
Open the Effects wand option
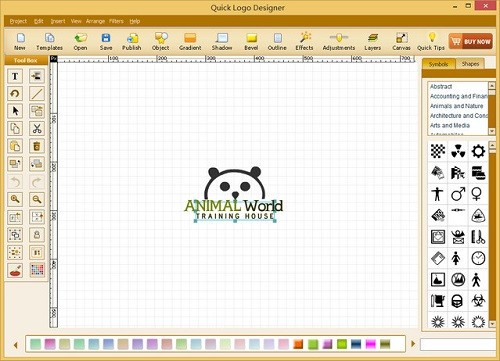click(x=304, y=41)
